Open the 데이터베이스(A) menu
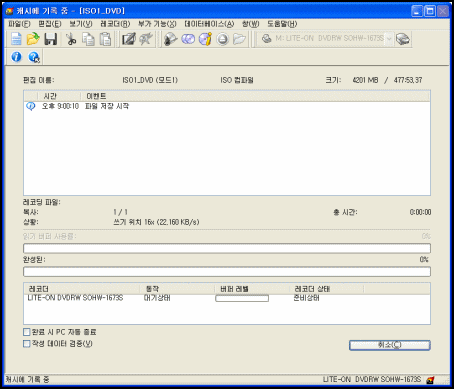The height and width of the screenshot is (389, 454). [x=209, y=24]
